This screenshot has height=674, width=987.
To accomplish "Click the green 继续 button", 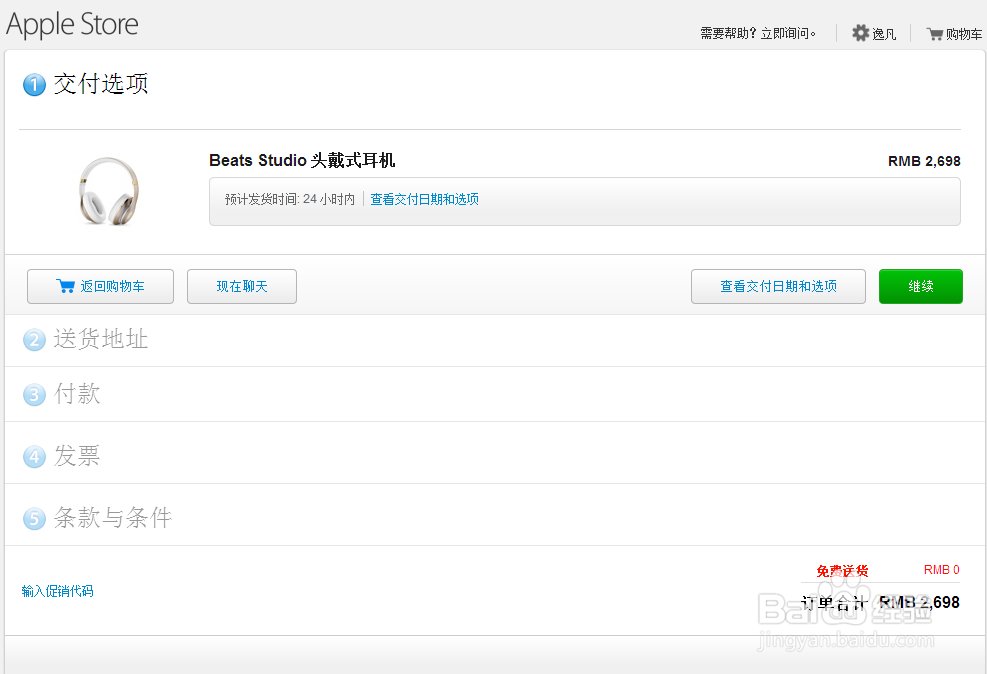I will pyautogui.click(x=920, y=286).
